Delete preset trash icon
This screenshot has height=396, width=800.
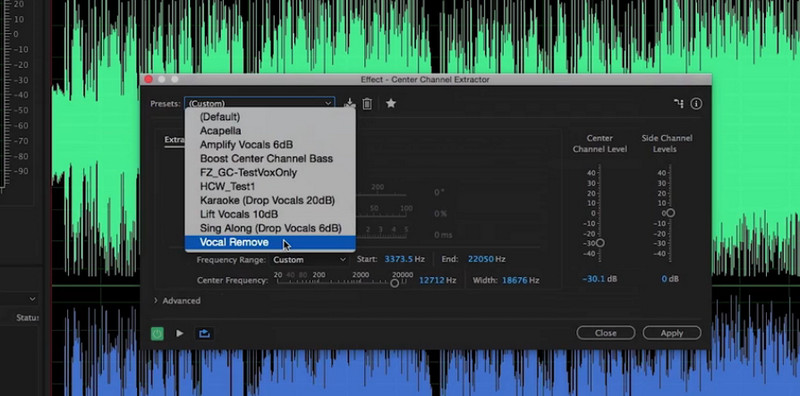pyautogui.click(x=367, y=104)
